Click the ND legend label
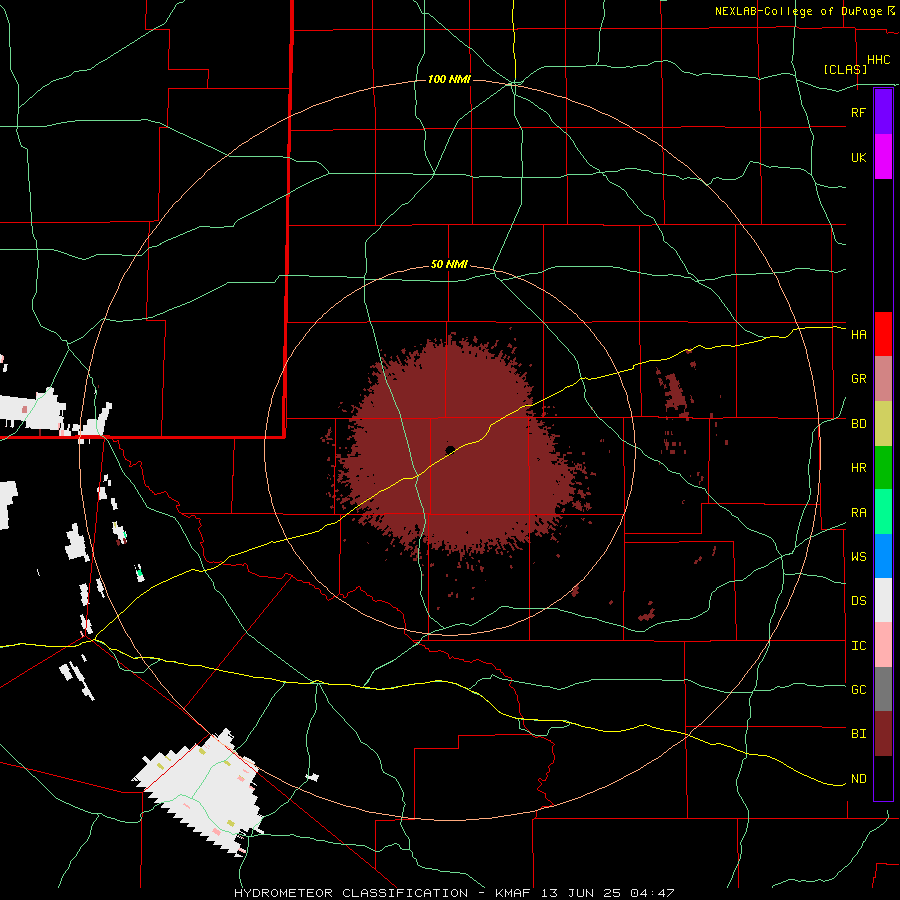Image resolution: width=900 pixels, height=900 pixels. coord(858,779)
